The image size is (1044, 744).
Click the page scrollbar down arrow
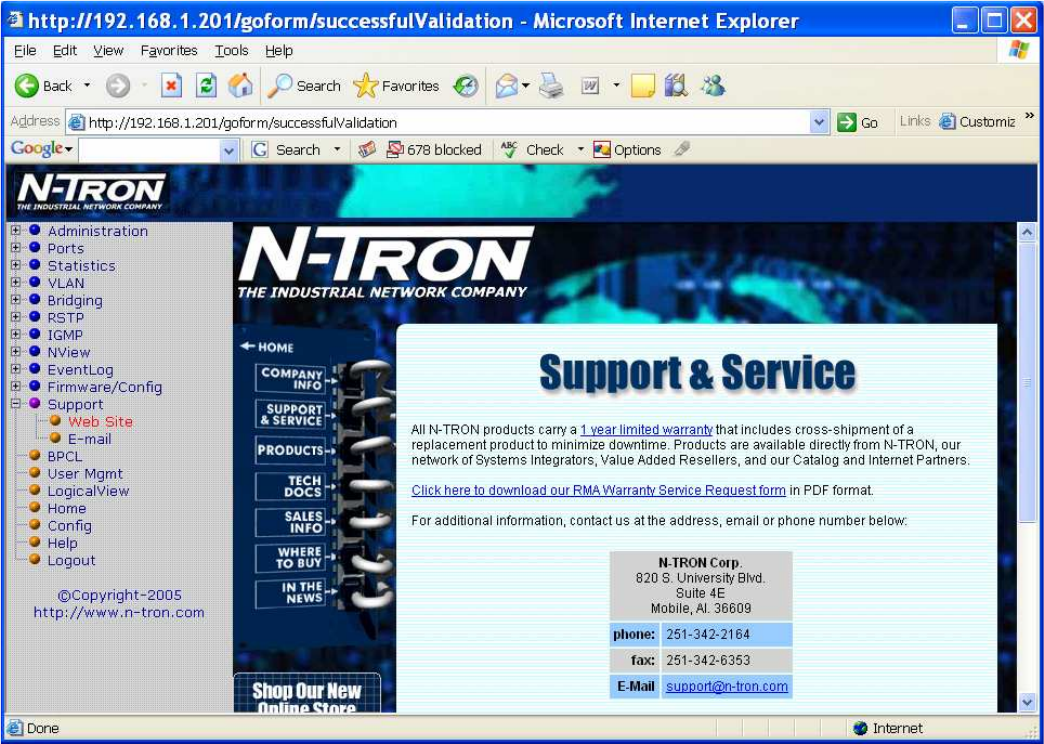(x=1027, y=702)
